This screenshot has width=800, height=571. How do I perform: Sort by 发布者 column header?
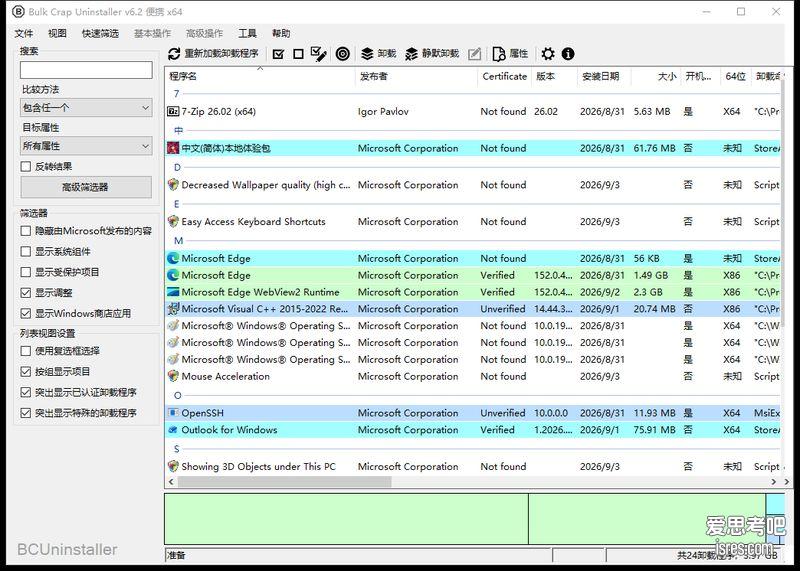[416, 77]
